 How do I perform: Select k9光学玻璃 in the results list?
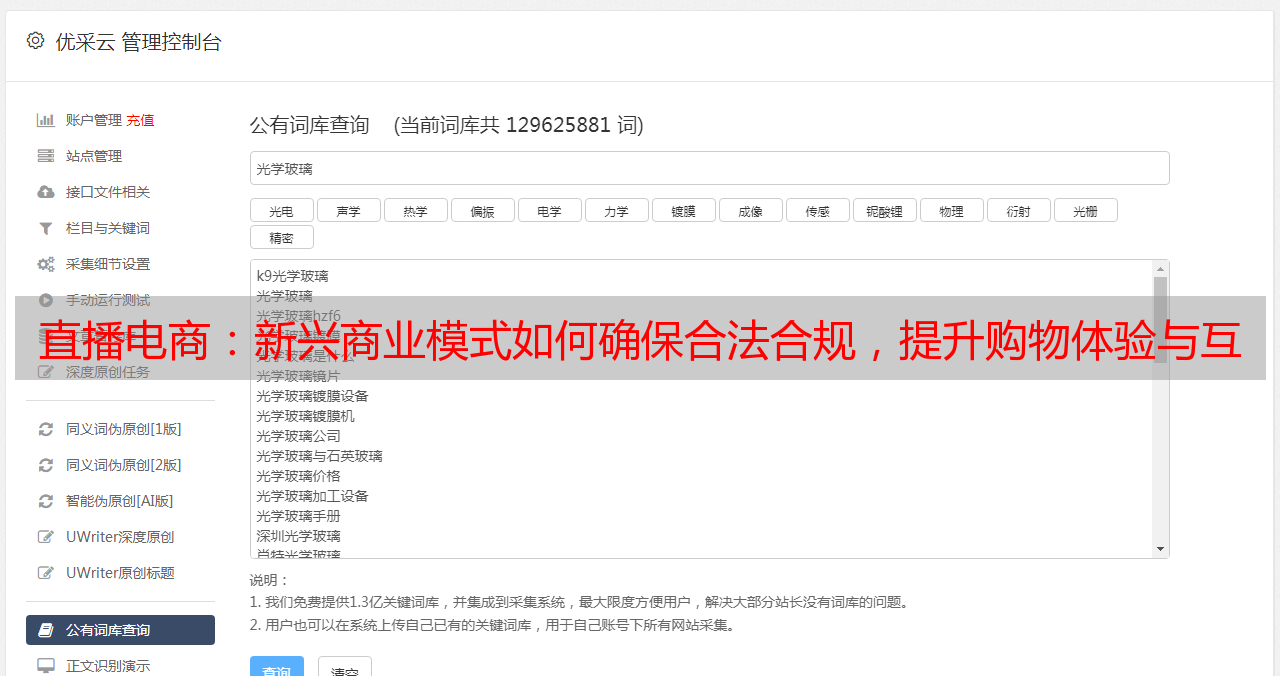(292, 276)
